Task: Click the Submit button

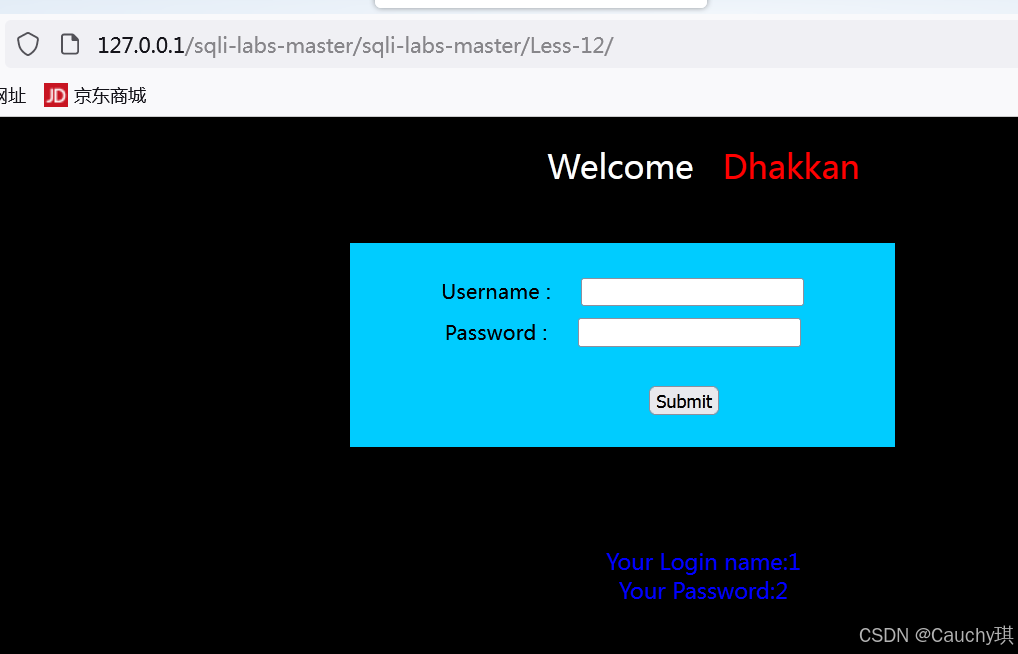Action: [684, 401]
